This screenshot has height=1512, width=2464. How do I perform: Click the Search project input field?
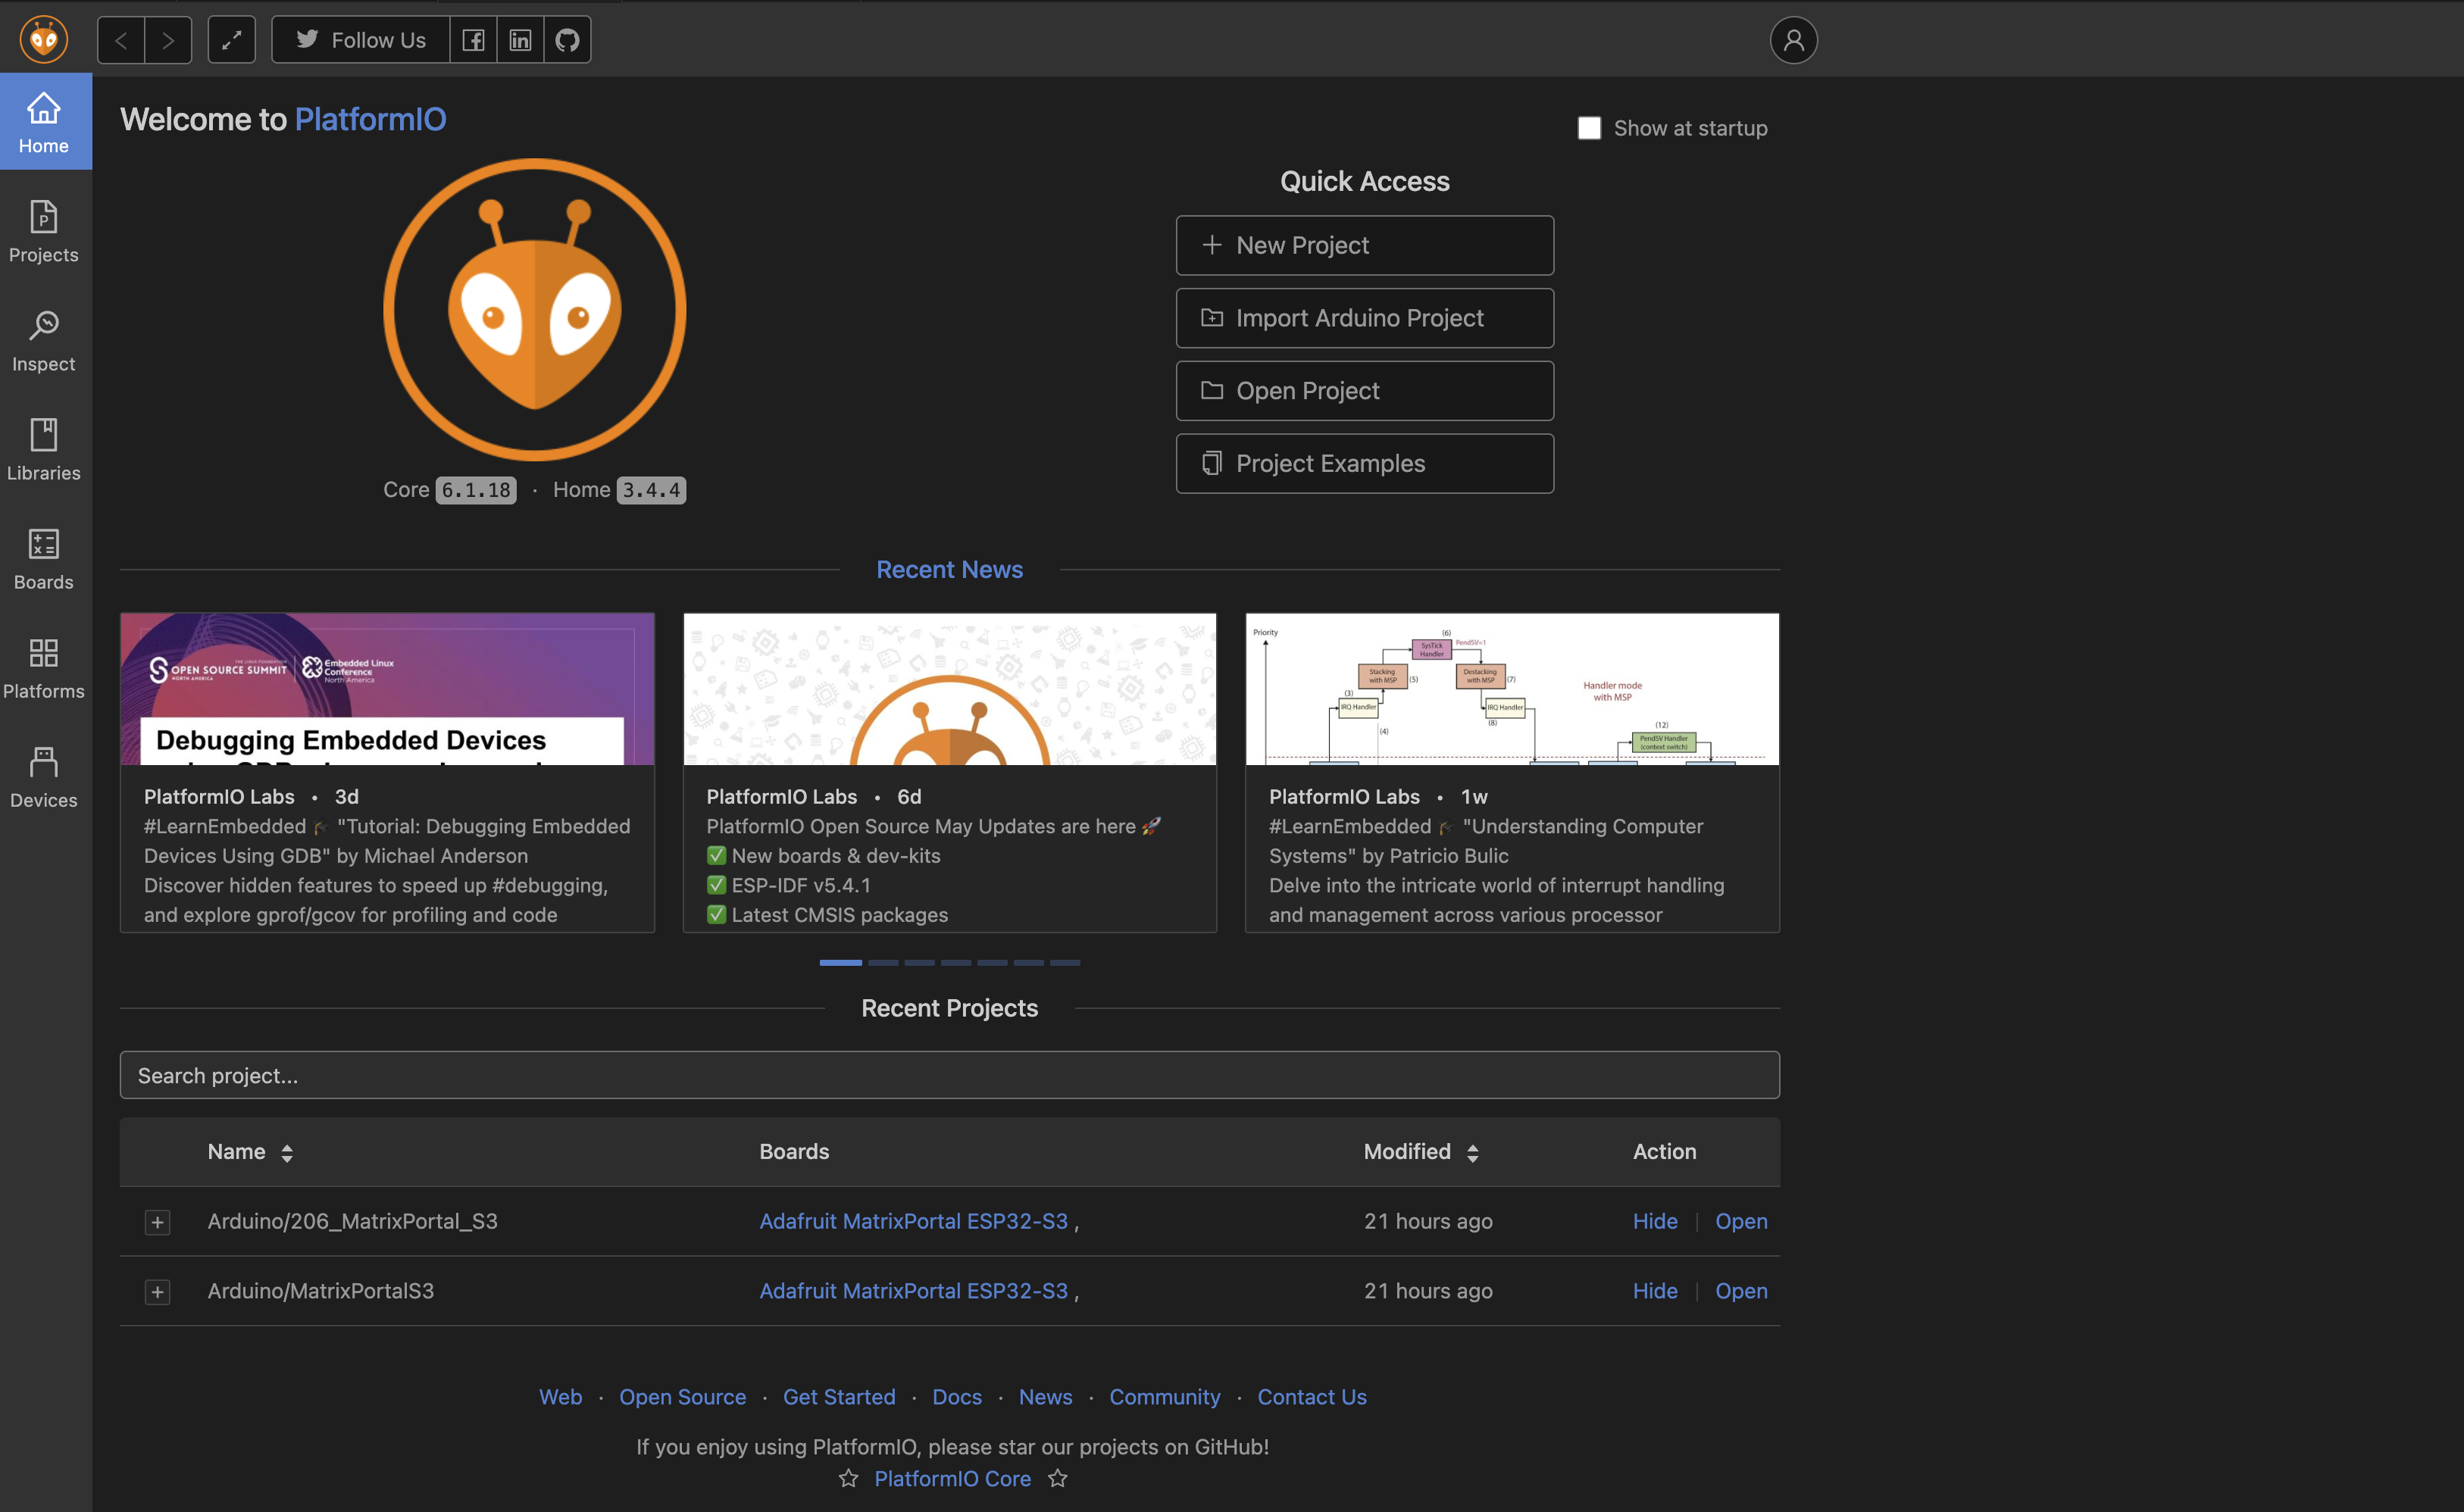[949, 1075]
